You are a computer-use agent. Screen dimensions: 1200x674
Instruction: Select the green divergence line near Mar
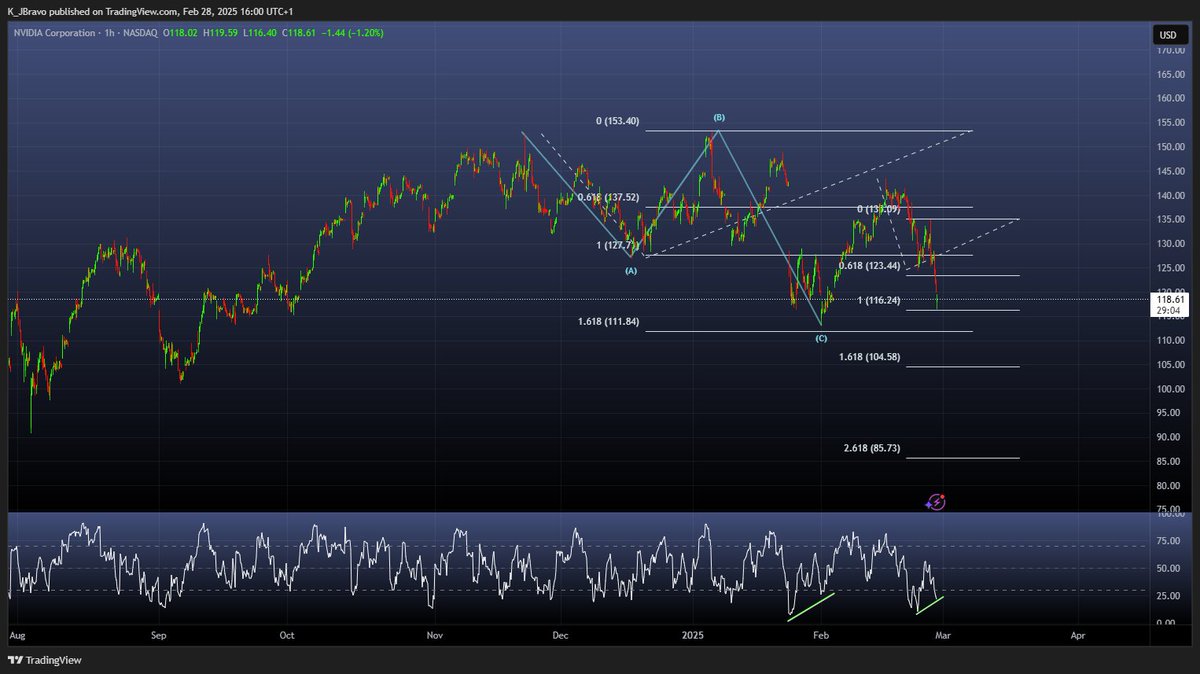[930, 604]
